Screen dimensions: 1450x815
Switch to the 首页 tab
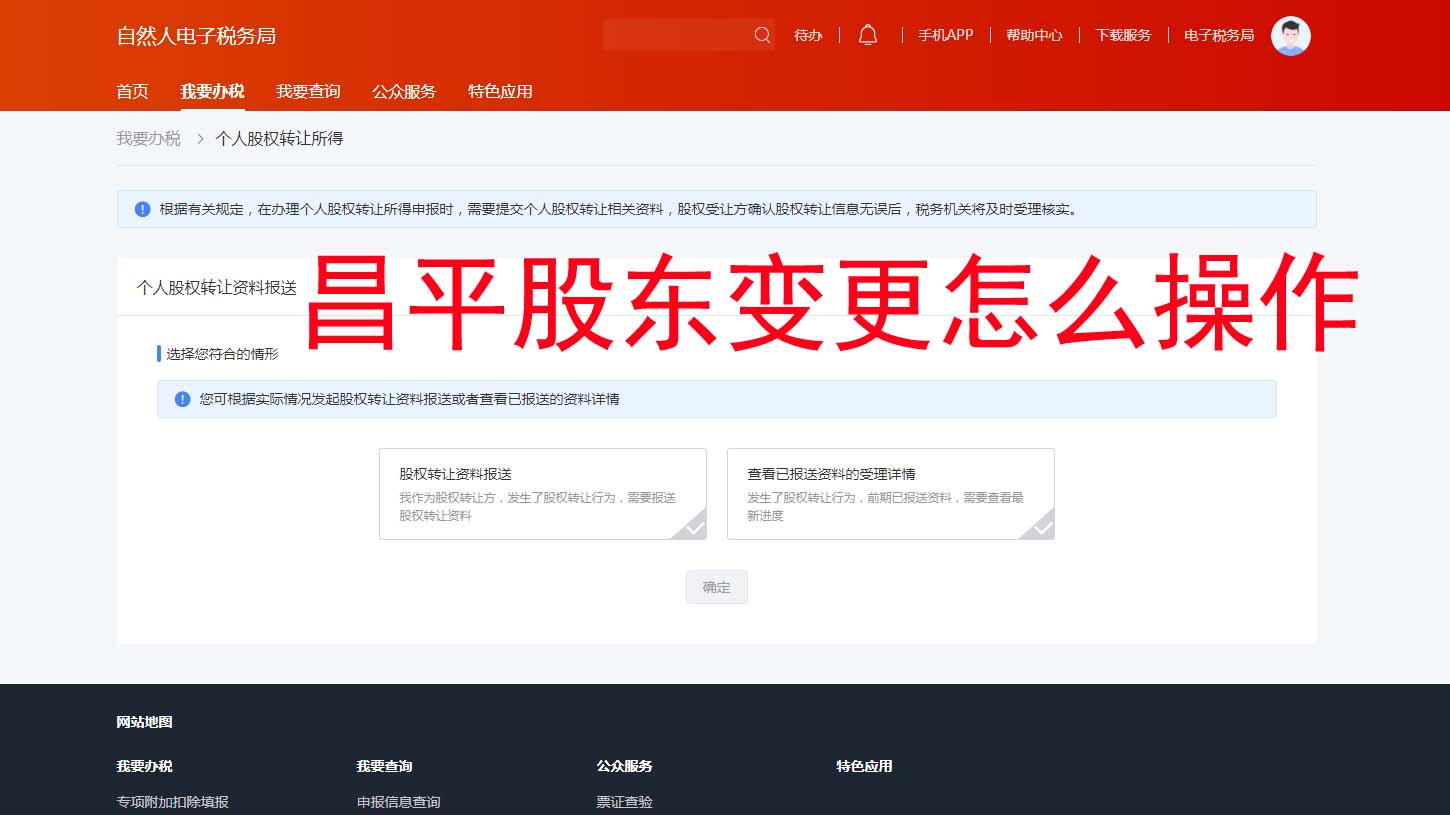pos(132,91)
